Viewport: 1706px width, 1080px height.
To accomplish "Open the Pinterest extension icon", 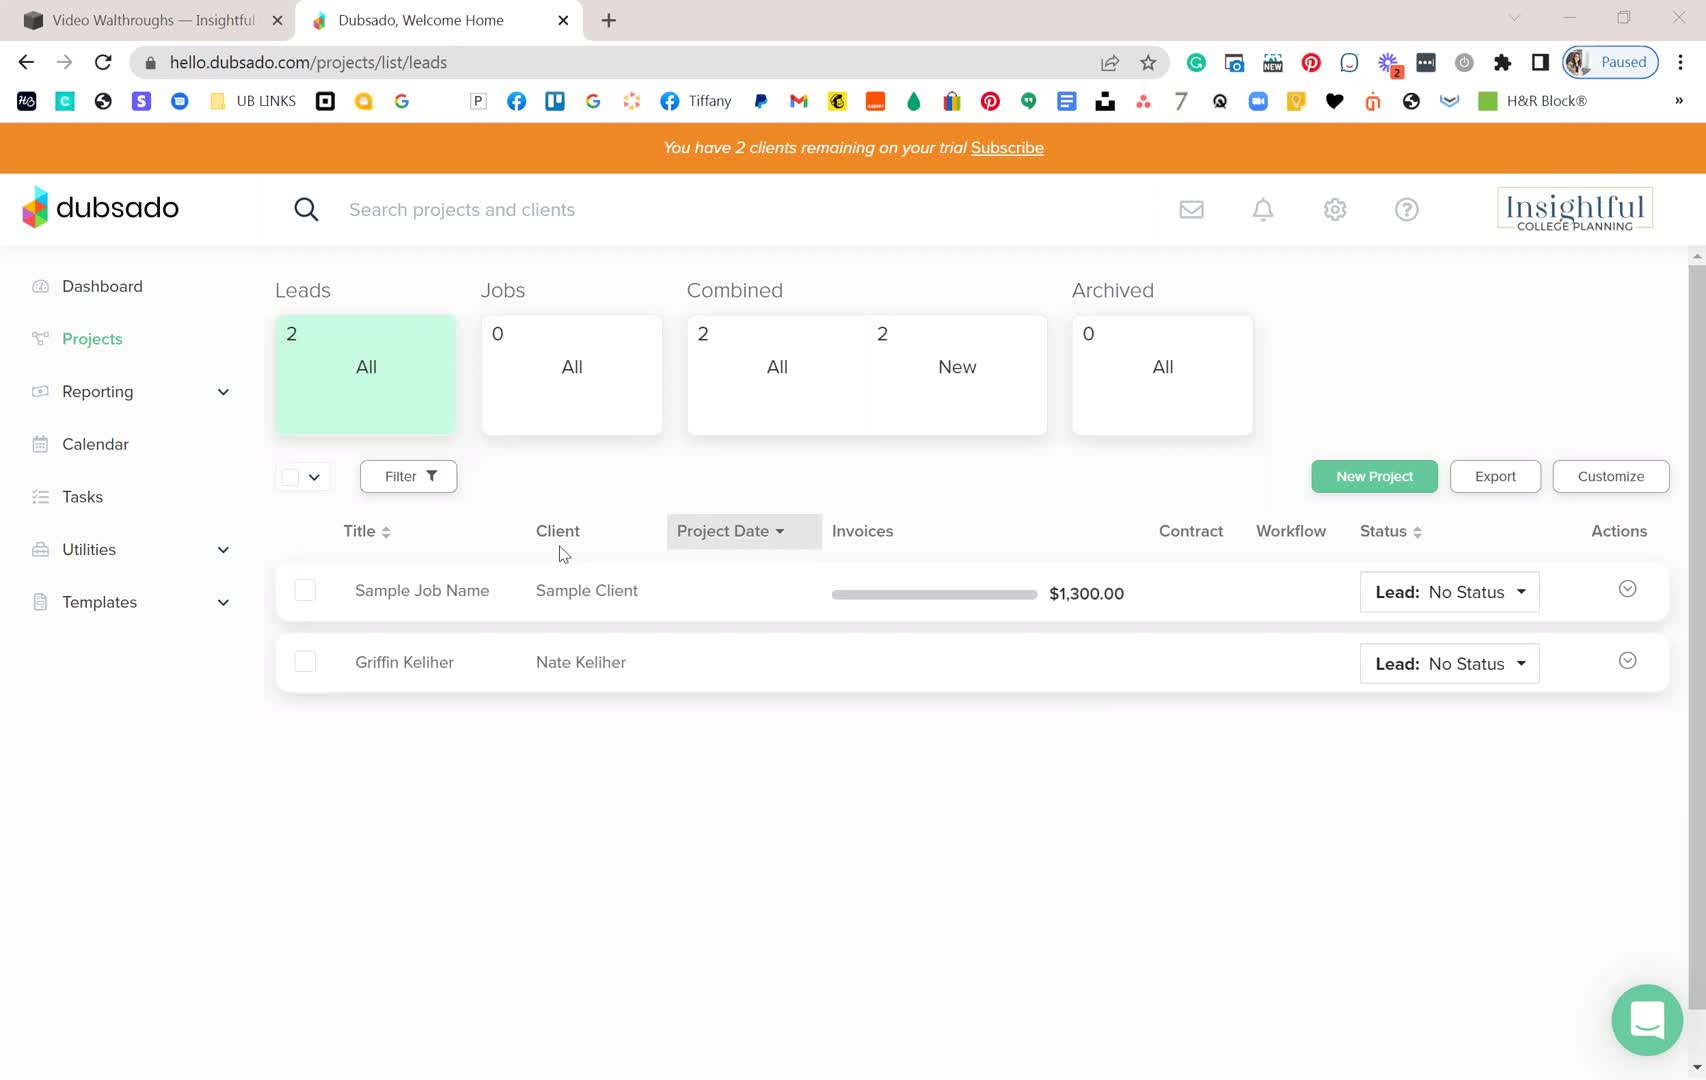I will coord(1311,62).
